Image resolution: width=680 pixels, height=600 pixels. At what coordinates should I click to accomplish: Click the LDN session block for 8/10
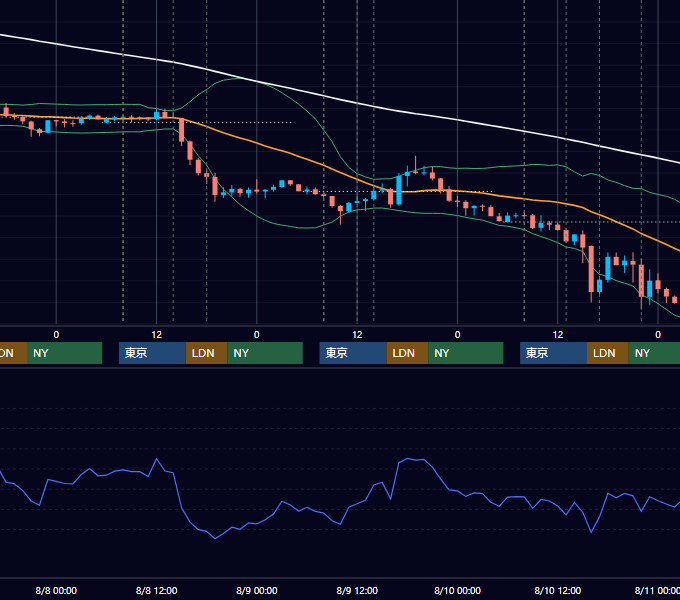608,353
